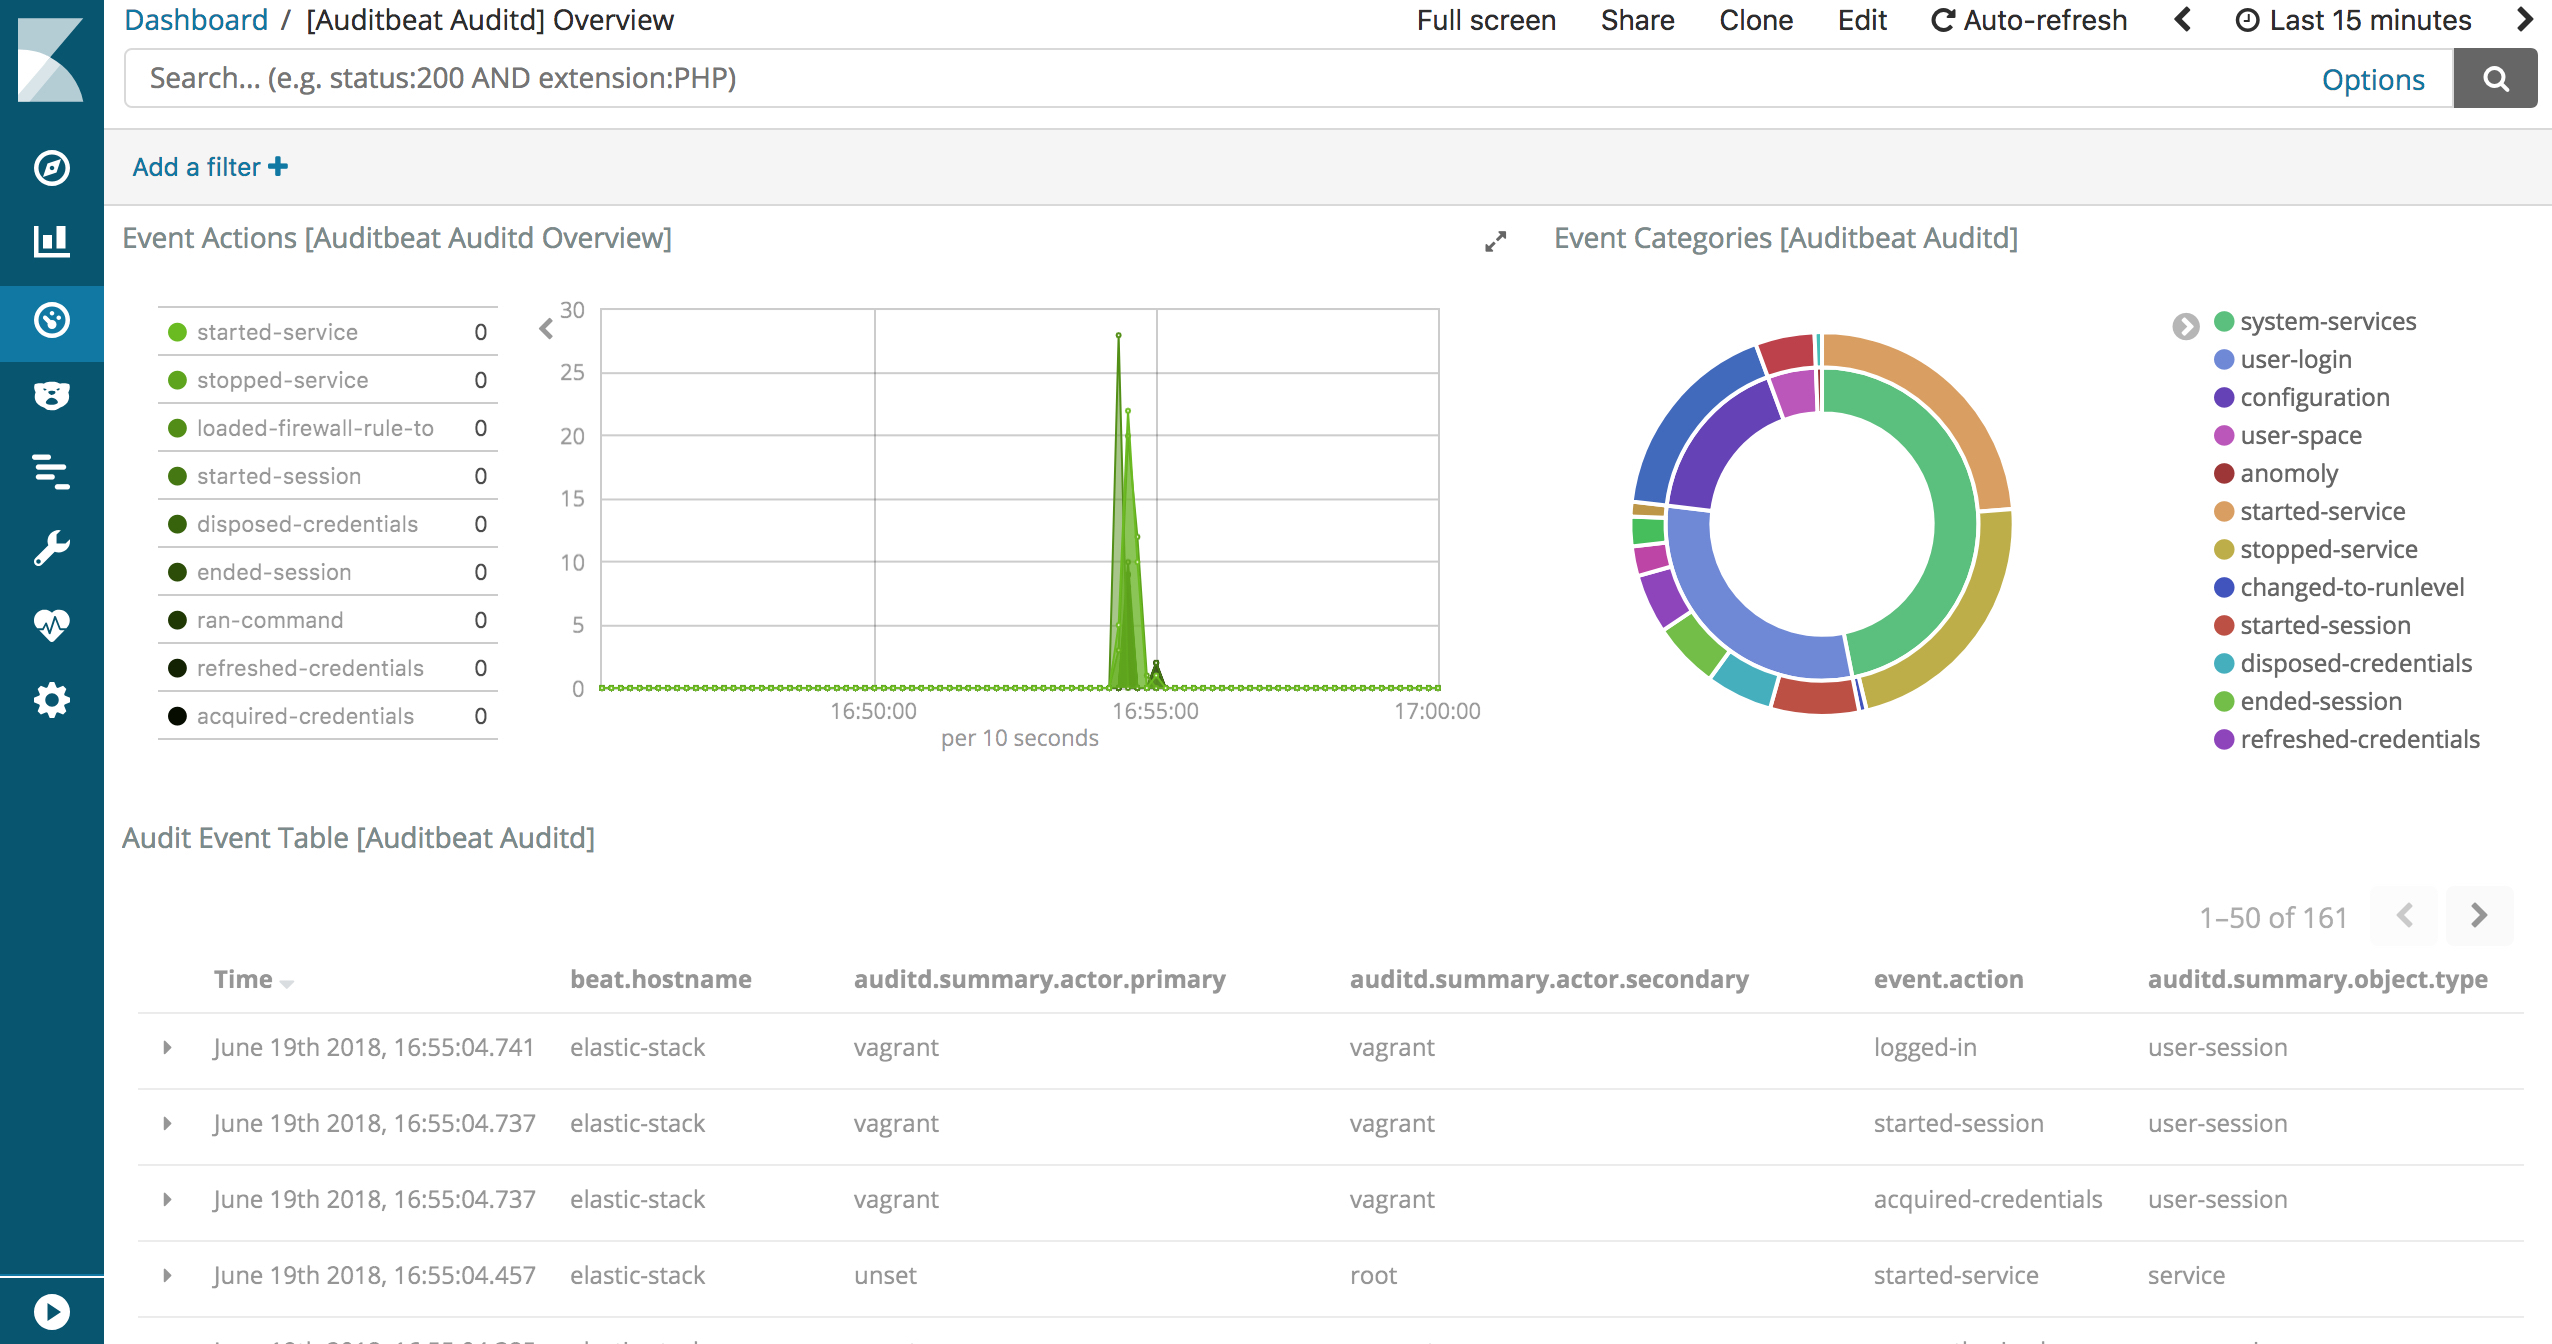
Task: Toggle started-service series in Event Actions legend
Action: point(277,332)
